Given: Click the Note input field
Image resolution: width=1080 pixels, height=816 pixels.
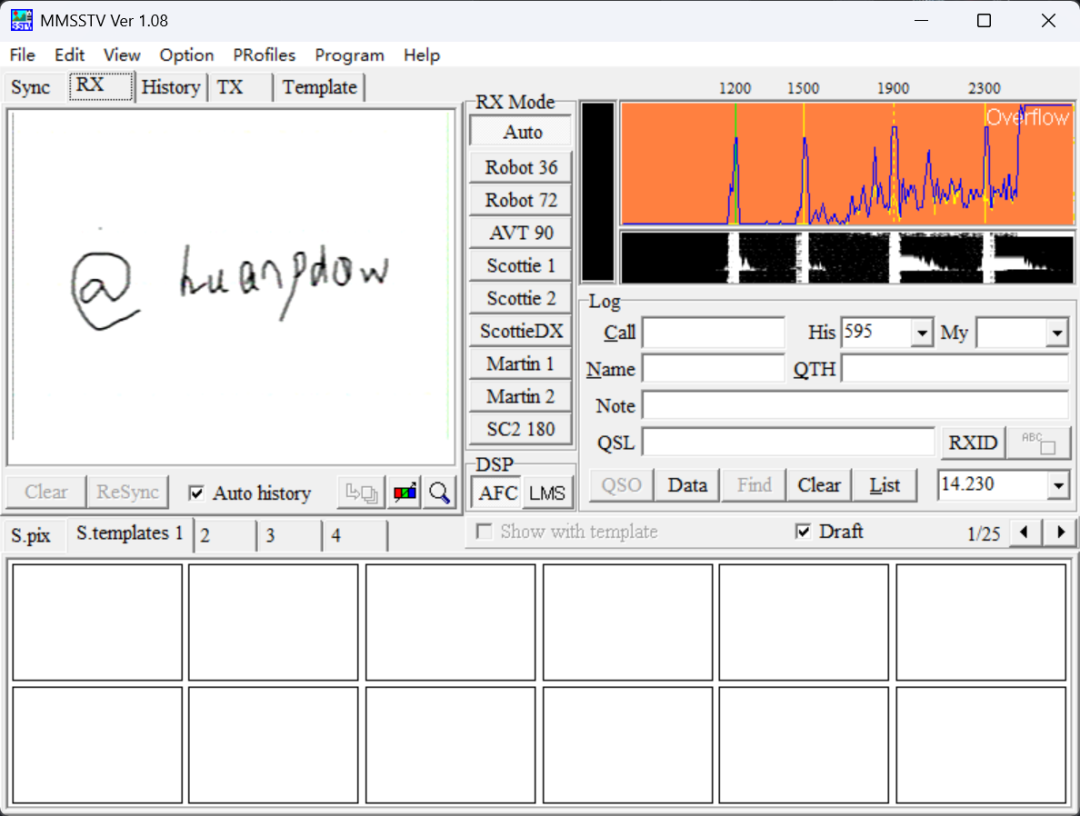Looking at the screenshot, I should pyautogui.click(x=855, y=406).
